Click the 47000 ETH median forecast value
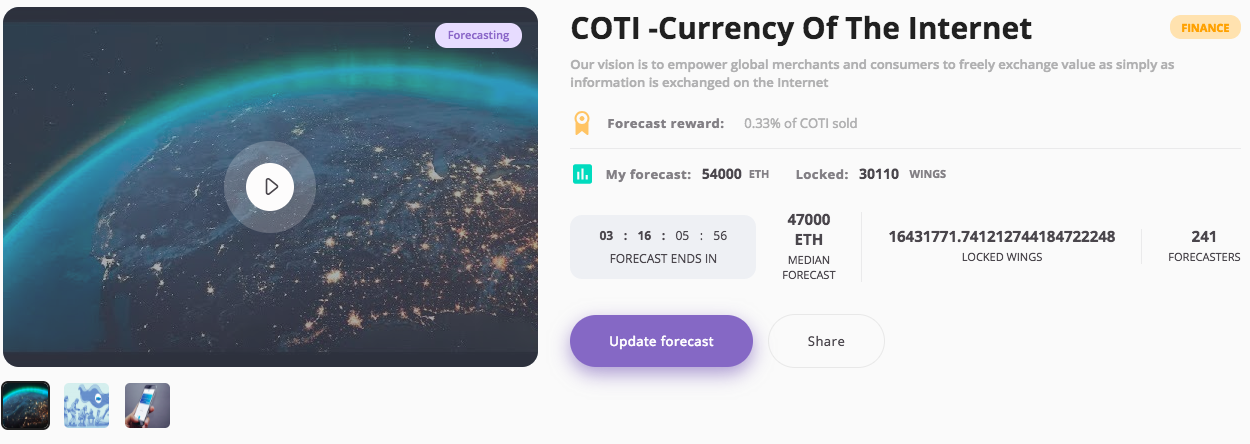 coord(809,229)
